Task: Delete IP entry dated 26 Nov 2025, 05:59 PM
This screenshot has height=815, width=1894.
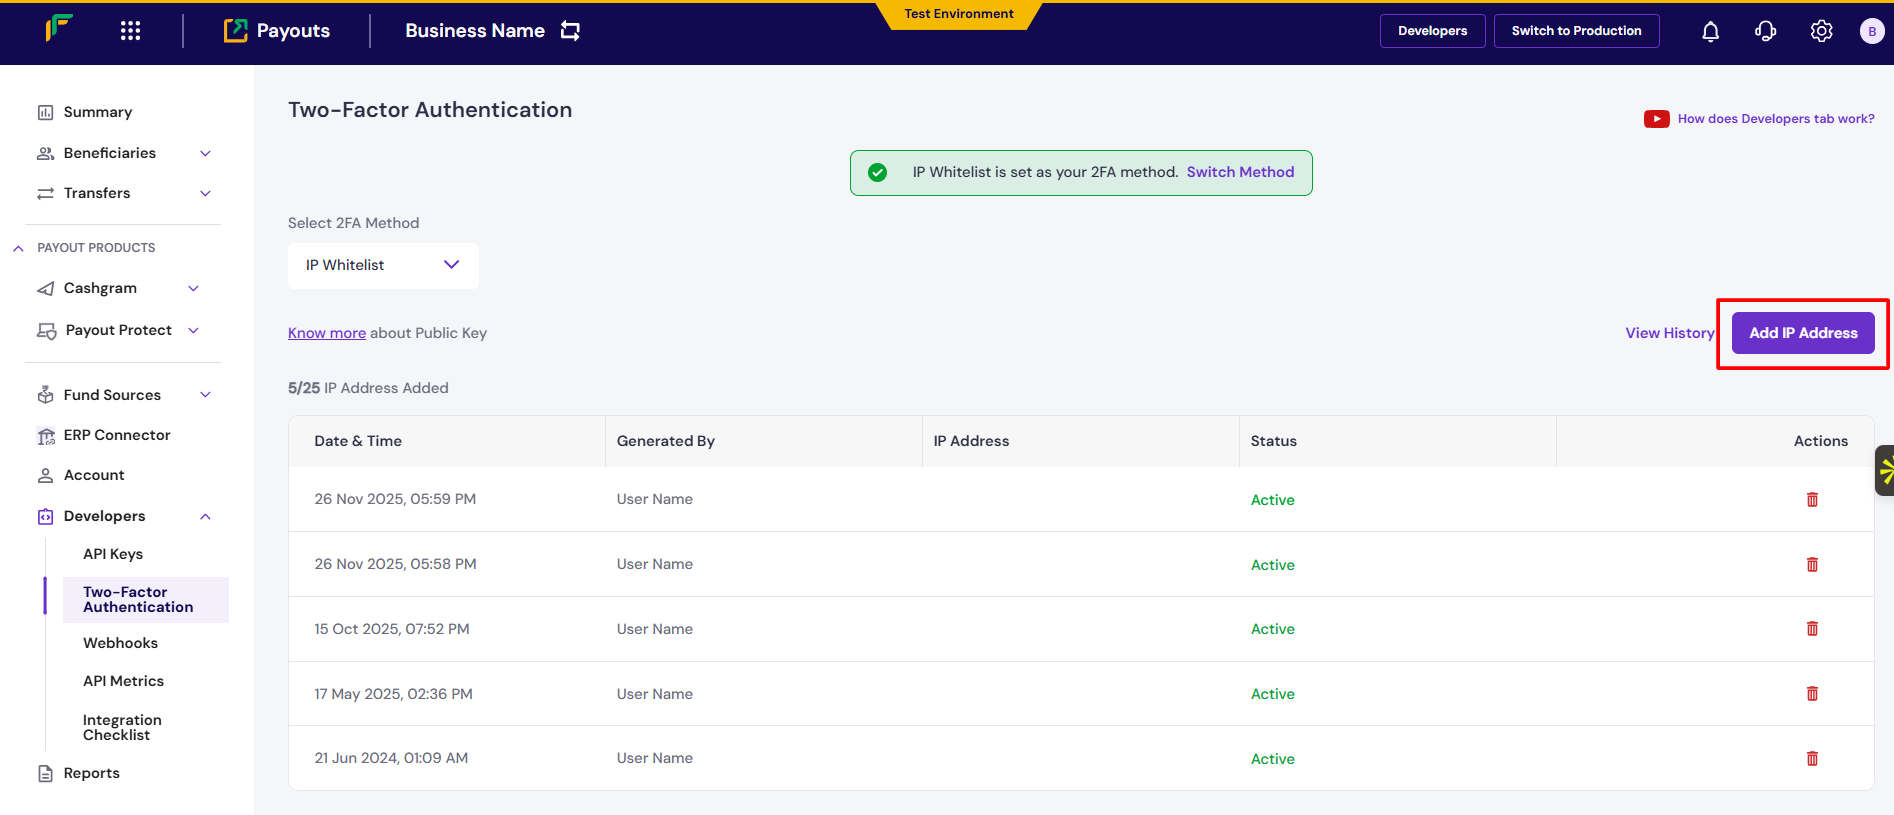Action: click(1812, 500)
